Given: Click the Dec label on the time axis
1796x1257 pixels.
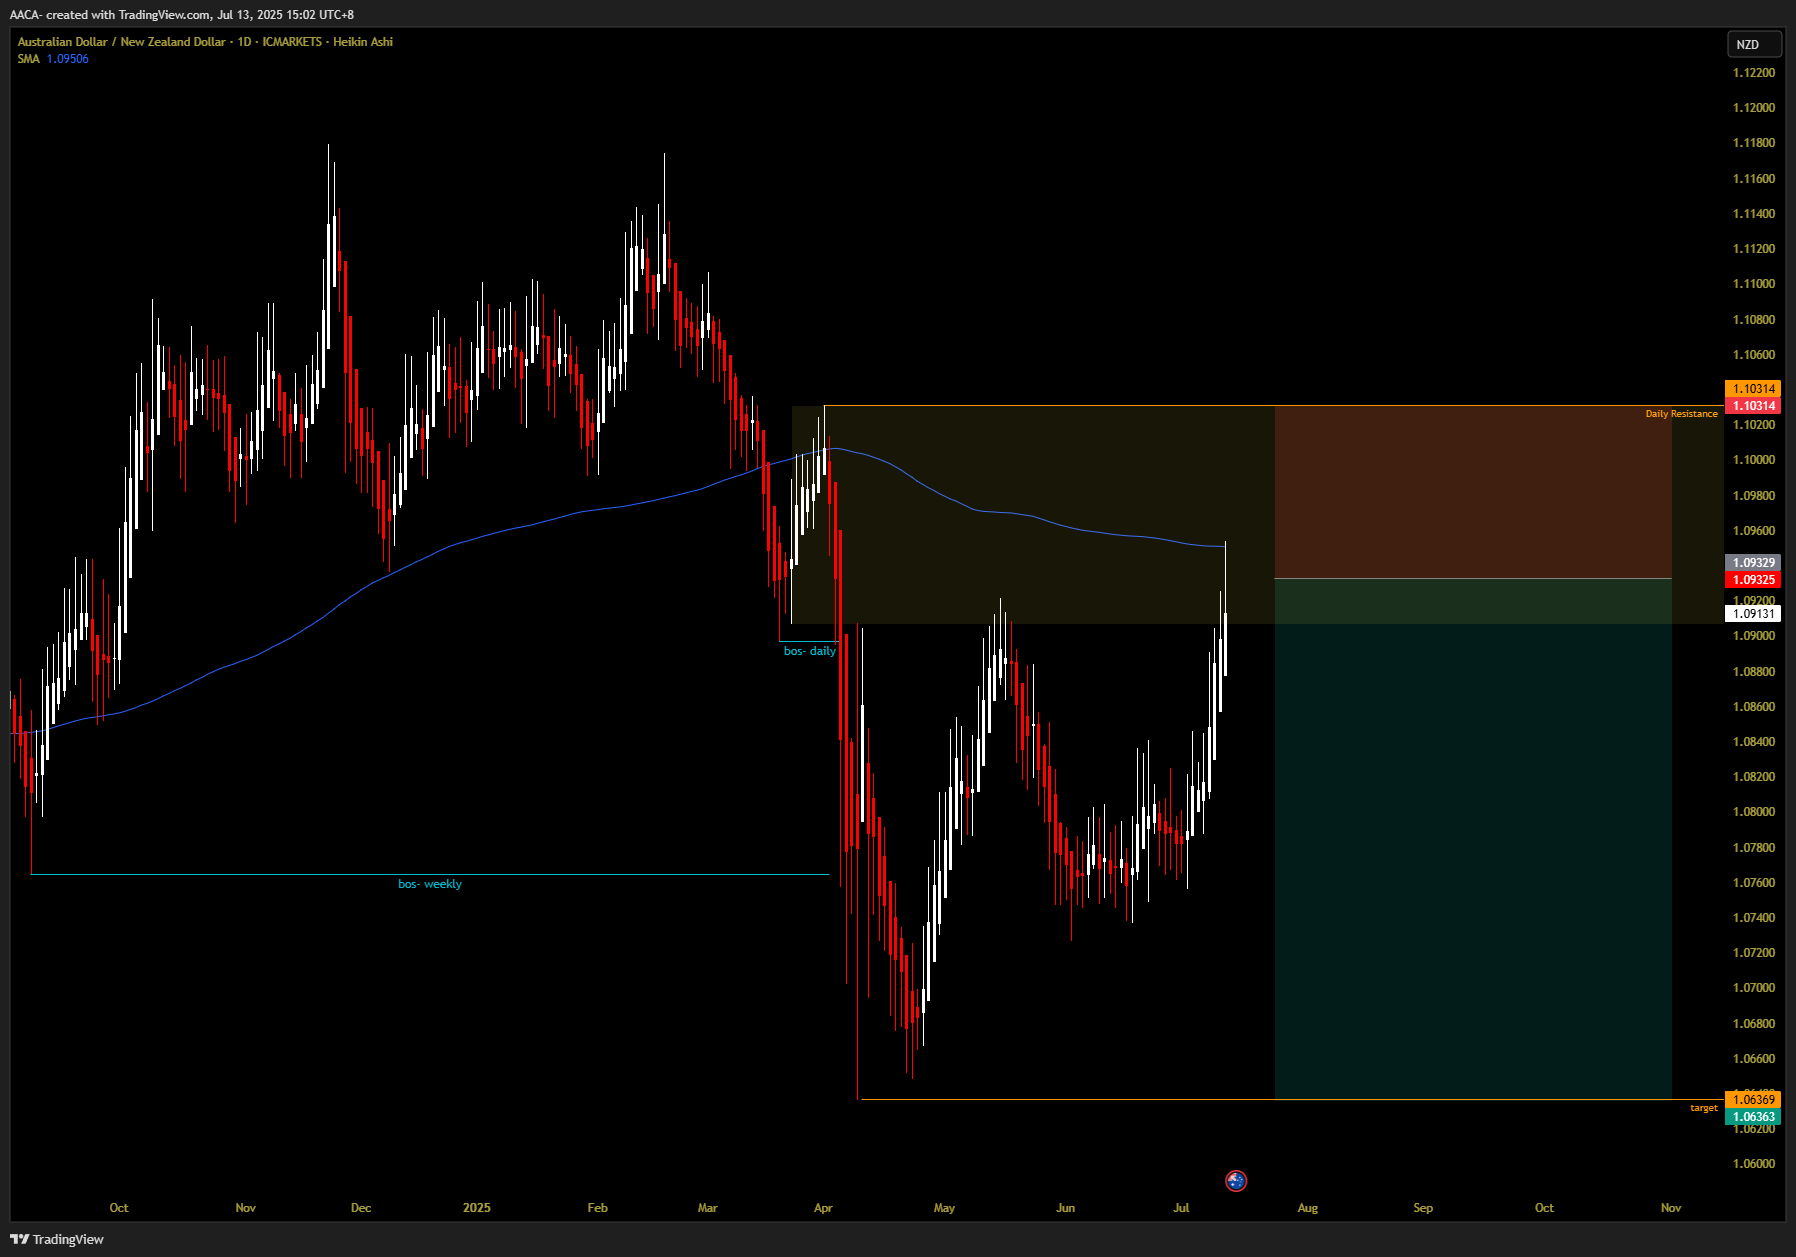Looking at the screenshot, I should [361, 1208].
